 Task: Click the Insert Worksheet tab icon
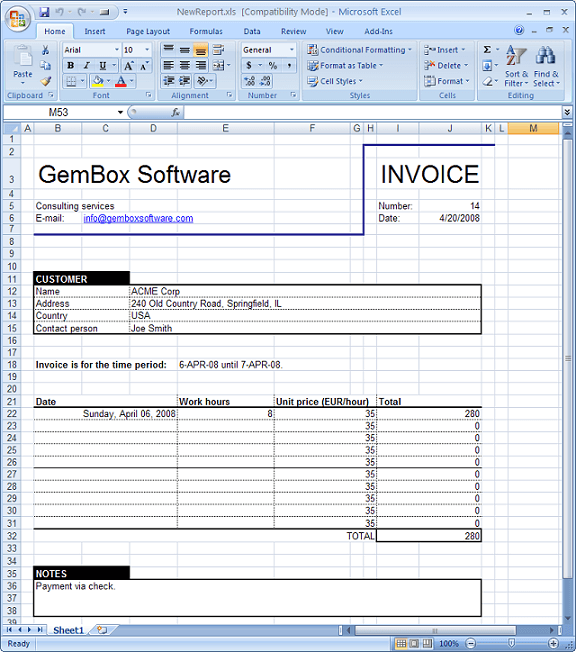click(x=102, y=630)
